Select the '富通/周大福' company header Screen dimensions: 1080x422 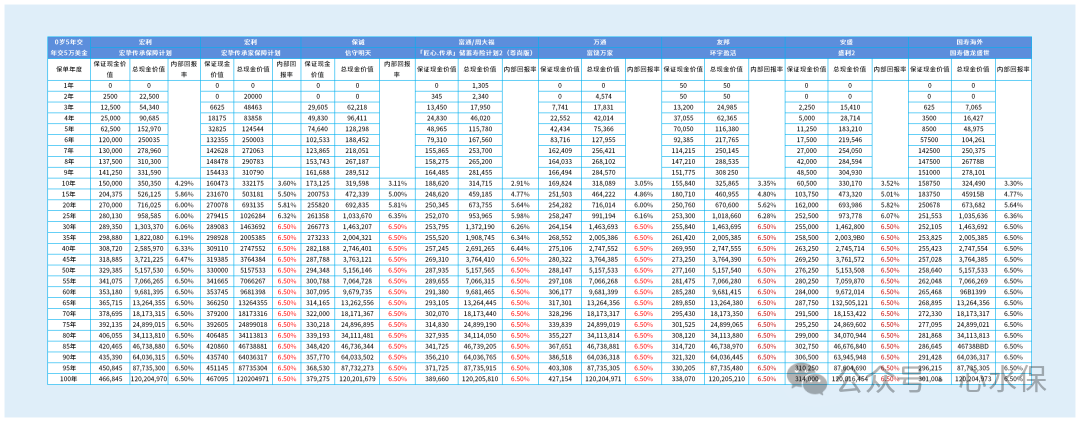475,42
